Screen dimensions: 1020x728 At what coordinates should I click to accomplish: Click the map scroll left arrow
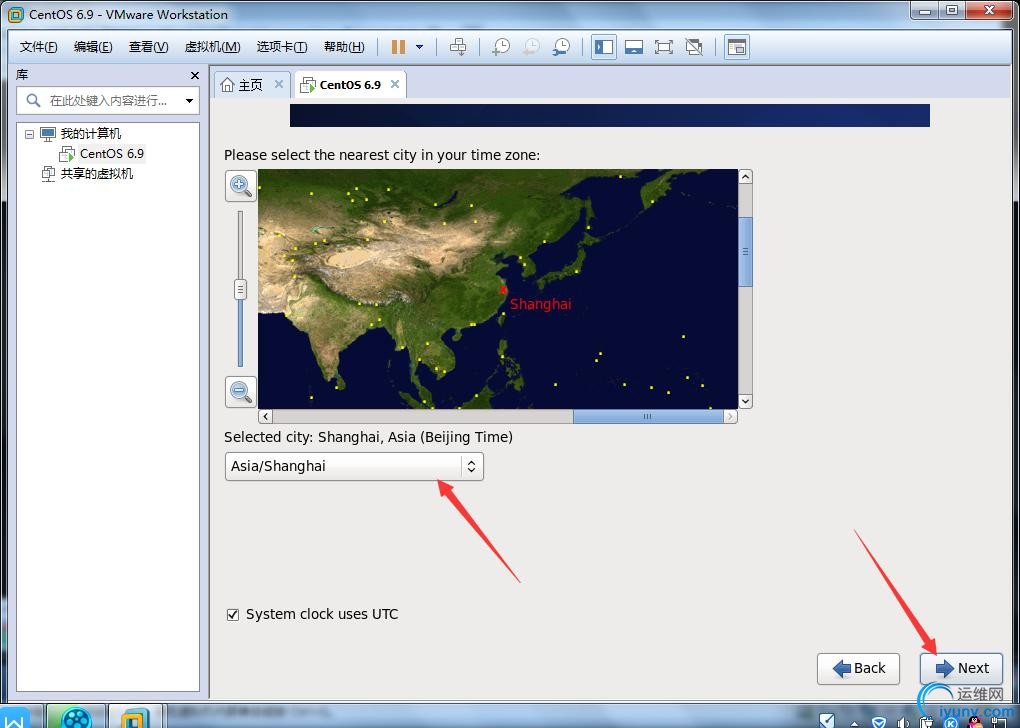(x=265, y=416)
